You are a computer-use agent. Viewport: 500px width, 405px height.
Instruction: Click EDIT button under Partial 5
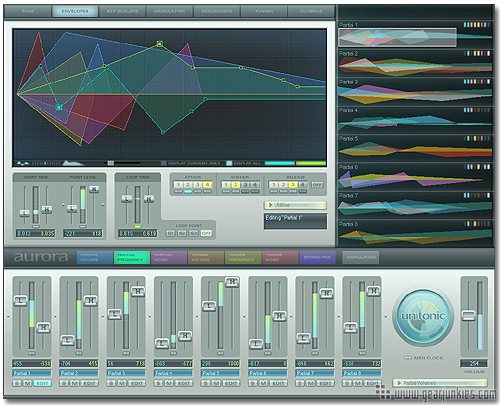click(x=231, y=383)
